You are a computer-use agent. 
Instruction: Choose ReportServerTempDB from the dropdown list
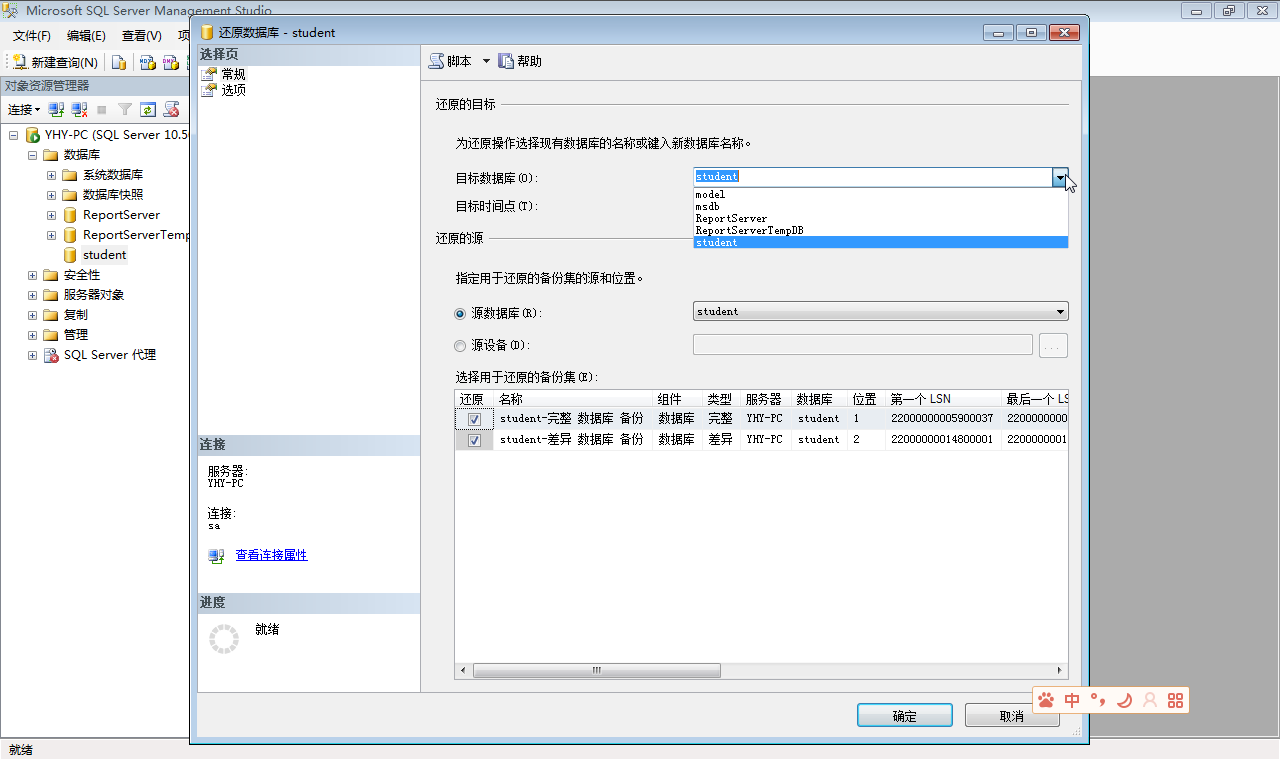tap(881, 230)
